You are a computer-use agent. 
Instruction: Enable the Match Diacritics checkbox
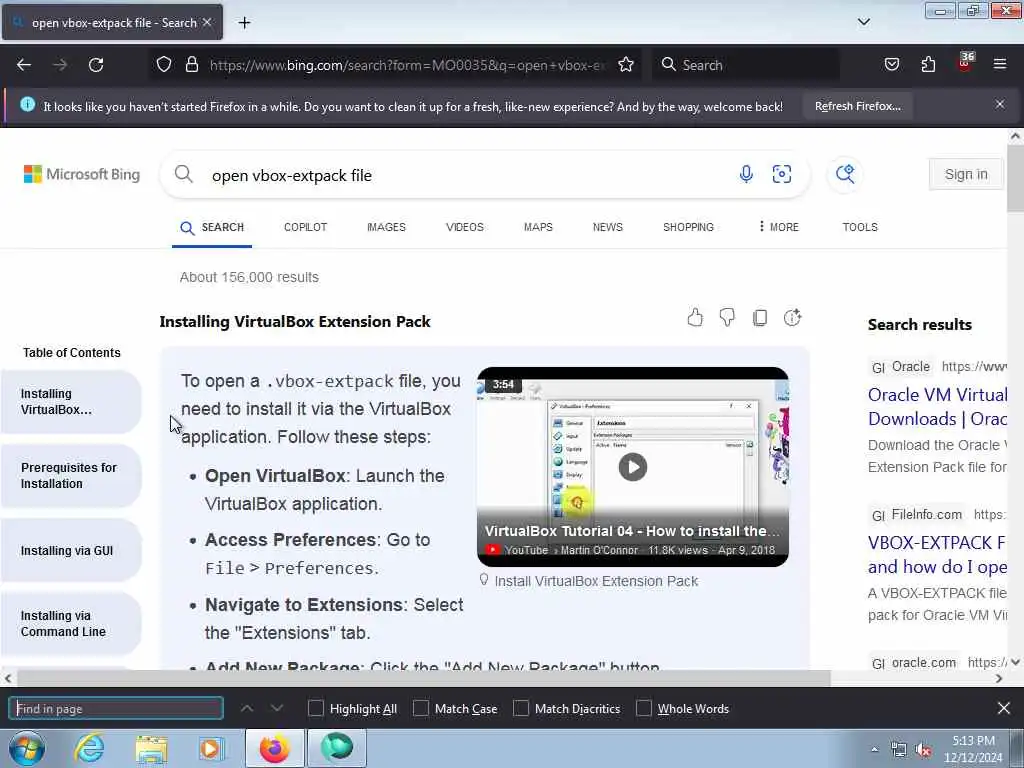click(x=520, y=708)
